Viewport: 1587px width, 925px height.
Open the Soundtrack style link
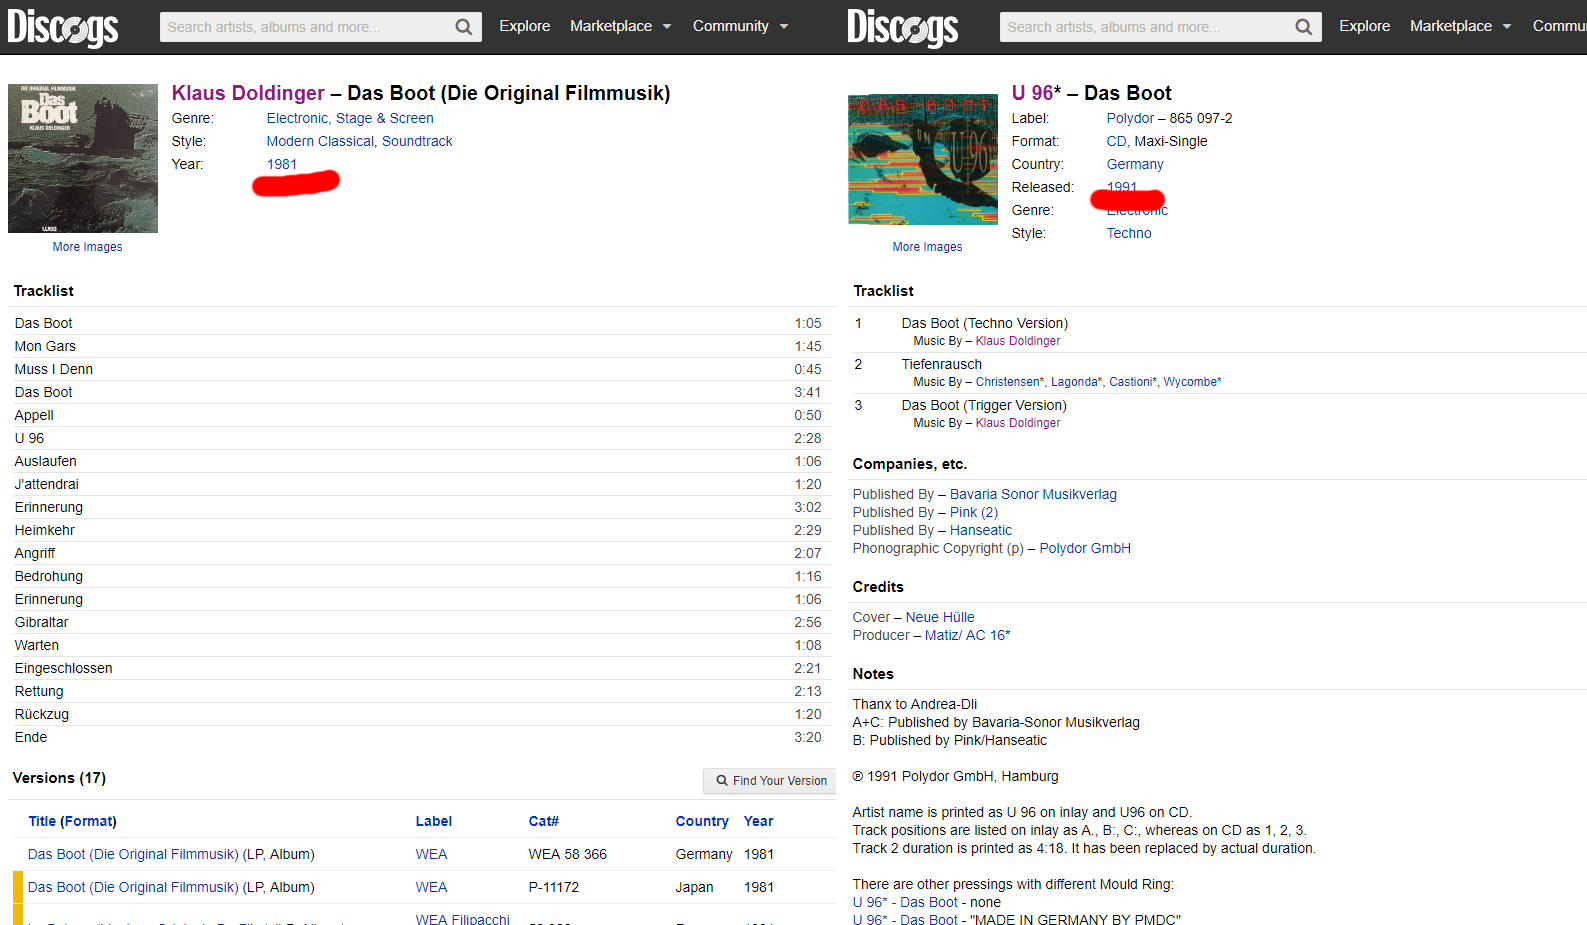(x=417, y=141)
